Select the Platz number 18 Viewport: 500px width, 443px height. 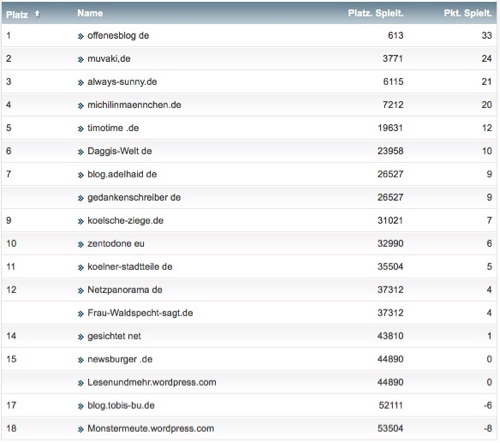pos(11,428)
